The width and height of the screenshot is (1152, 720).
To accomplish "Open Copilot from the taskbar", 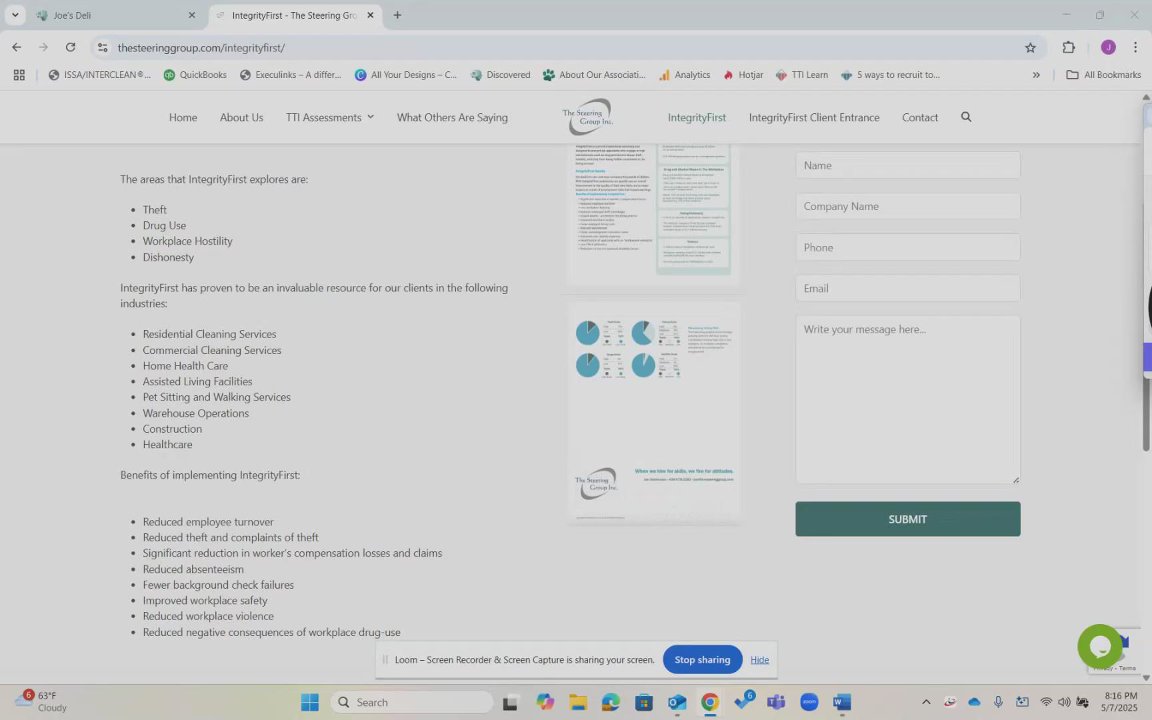I will pos(544,702).
